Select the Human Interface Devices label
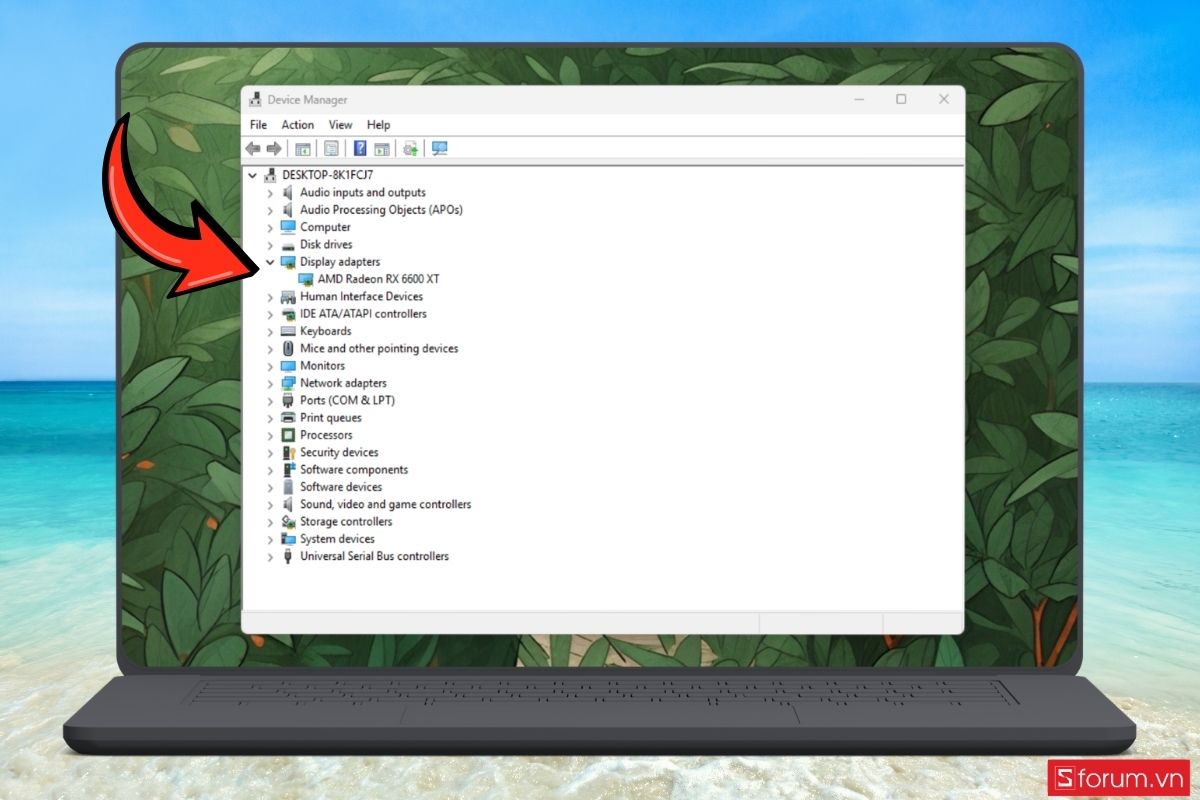The image size is (1200, 800). tap(361, 297)
